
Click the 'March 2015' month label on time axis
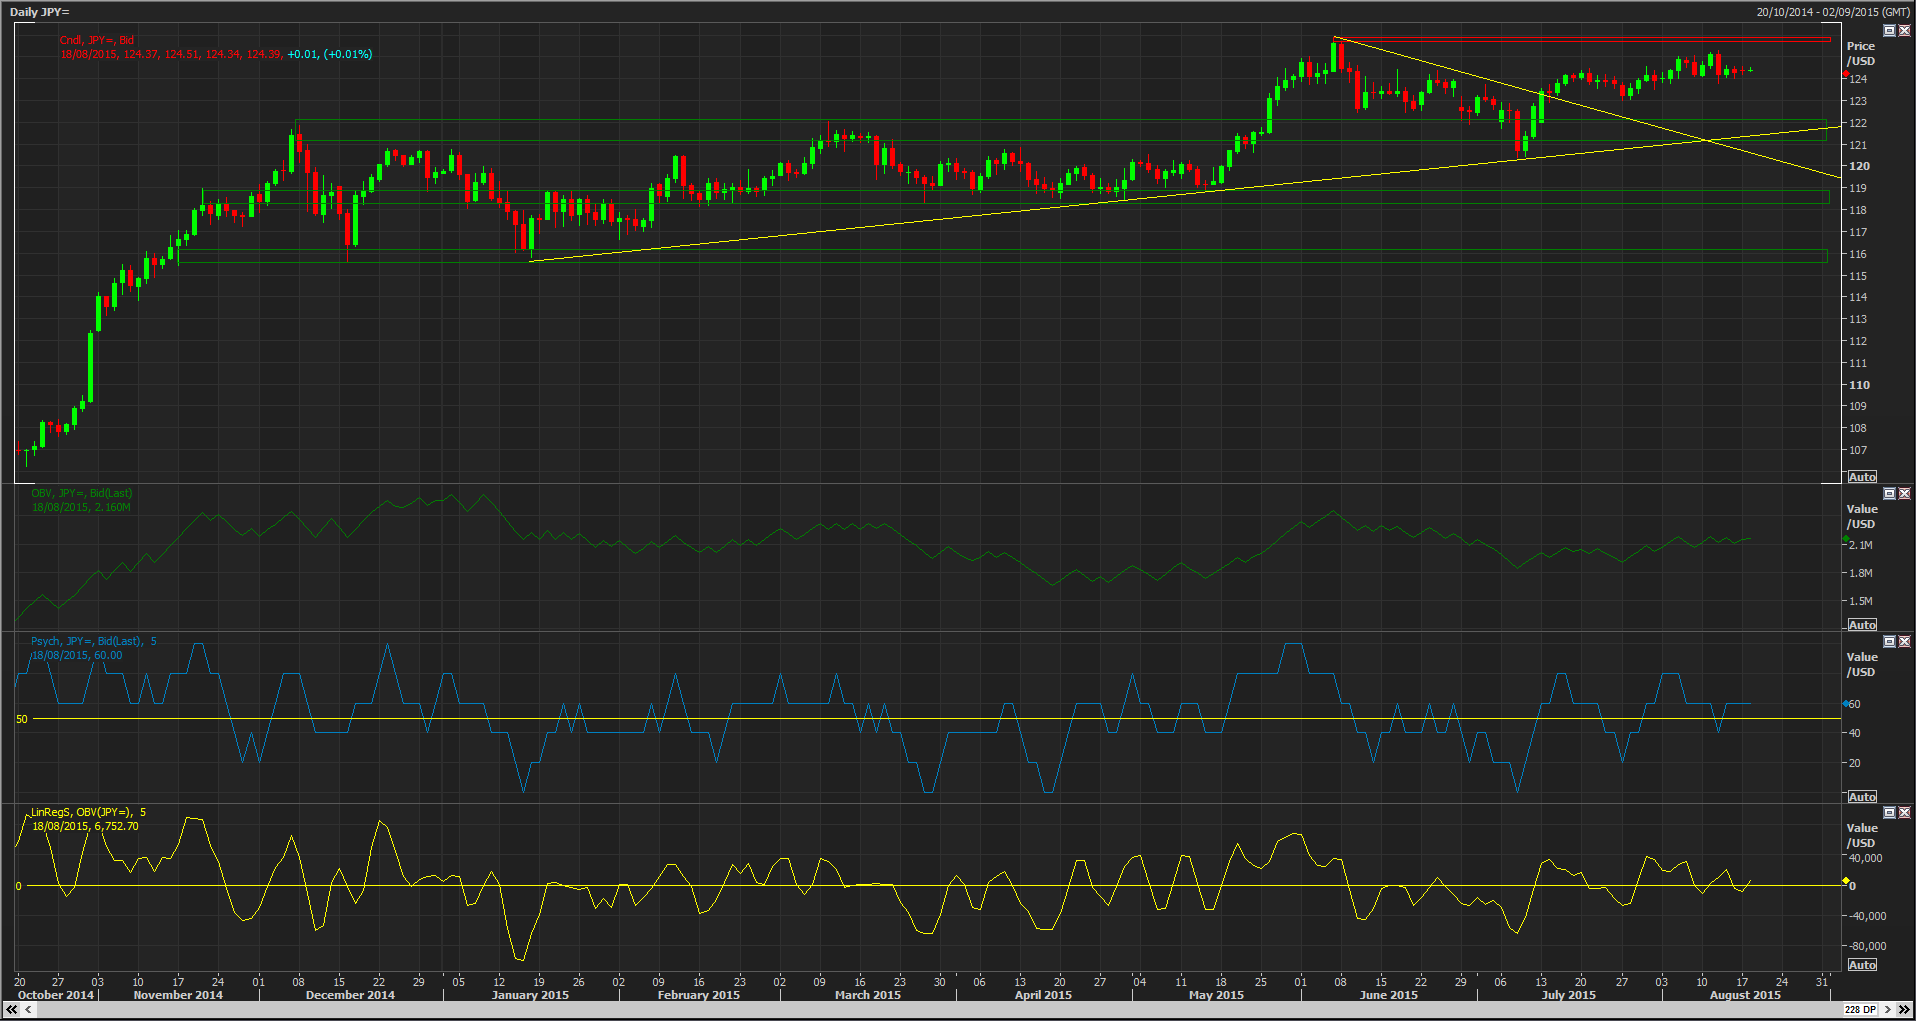868,995
